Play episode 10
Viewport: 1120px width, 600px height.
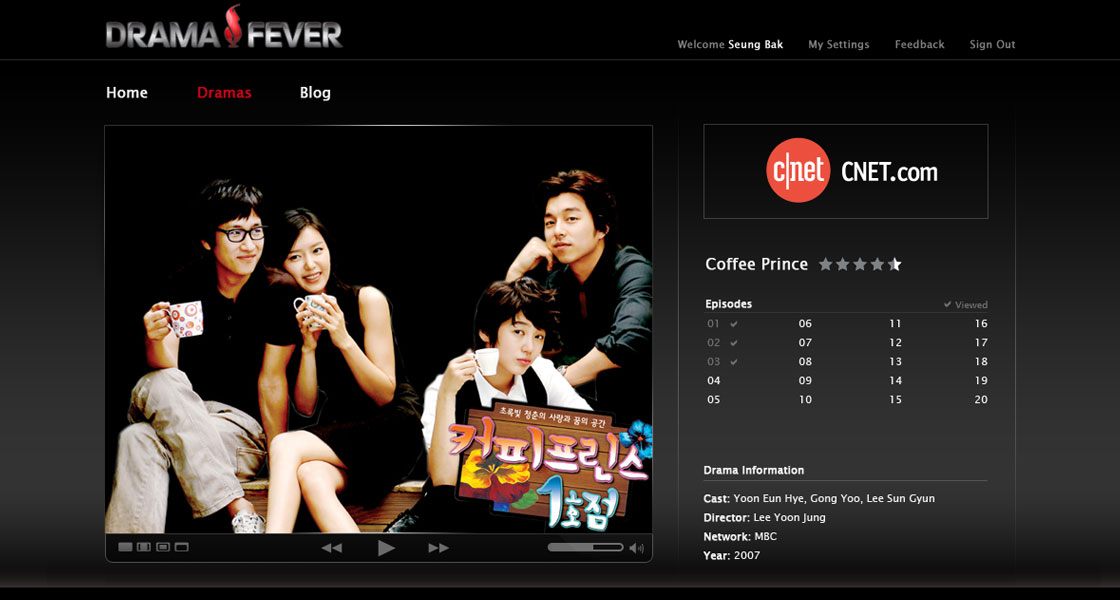coord(805,400)
